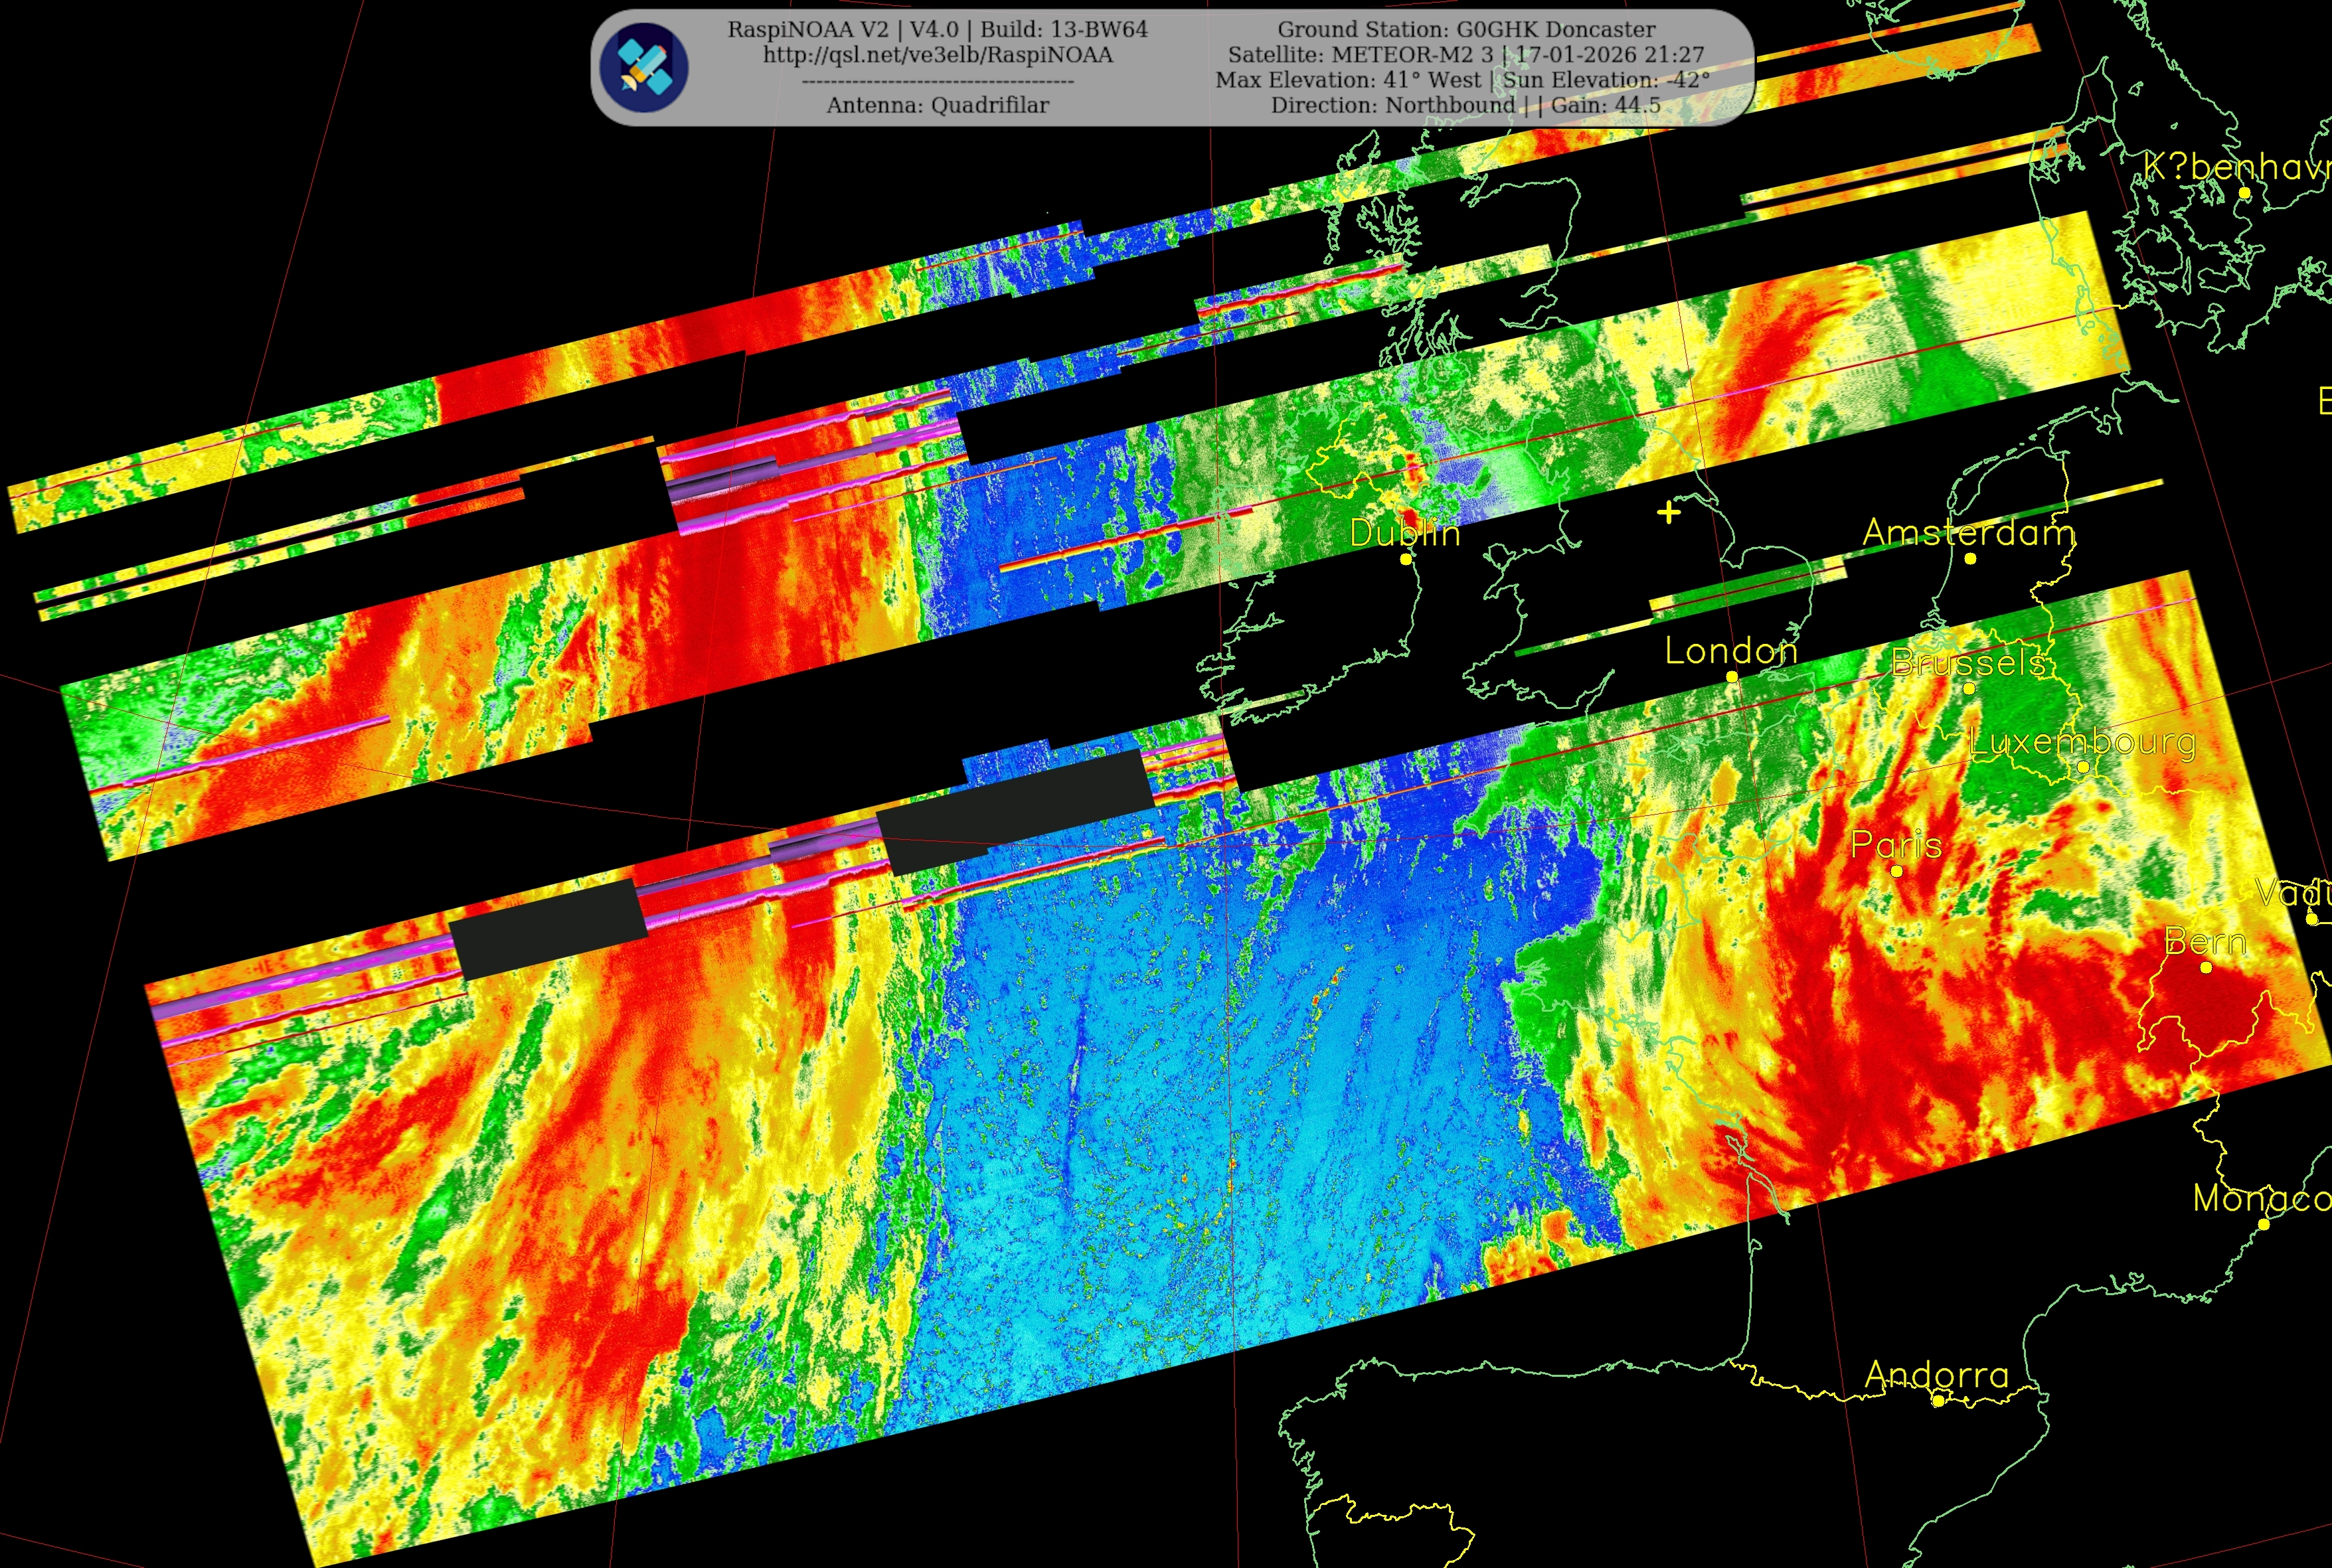Click the Direction: Northbound text
The image size is (2332, 1568).
tap(1392, 105)
